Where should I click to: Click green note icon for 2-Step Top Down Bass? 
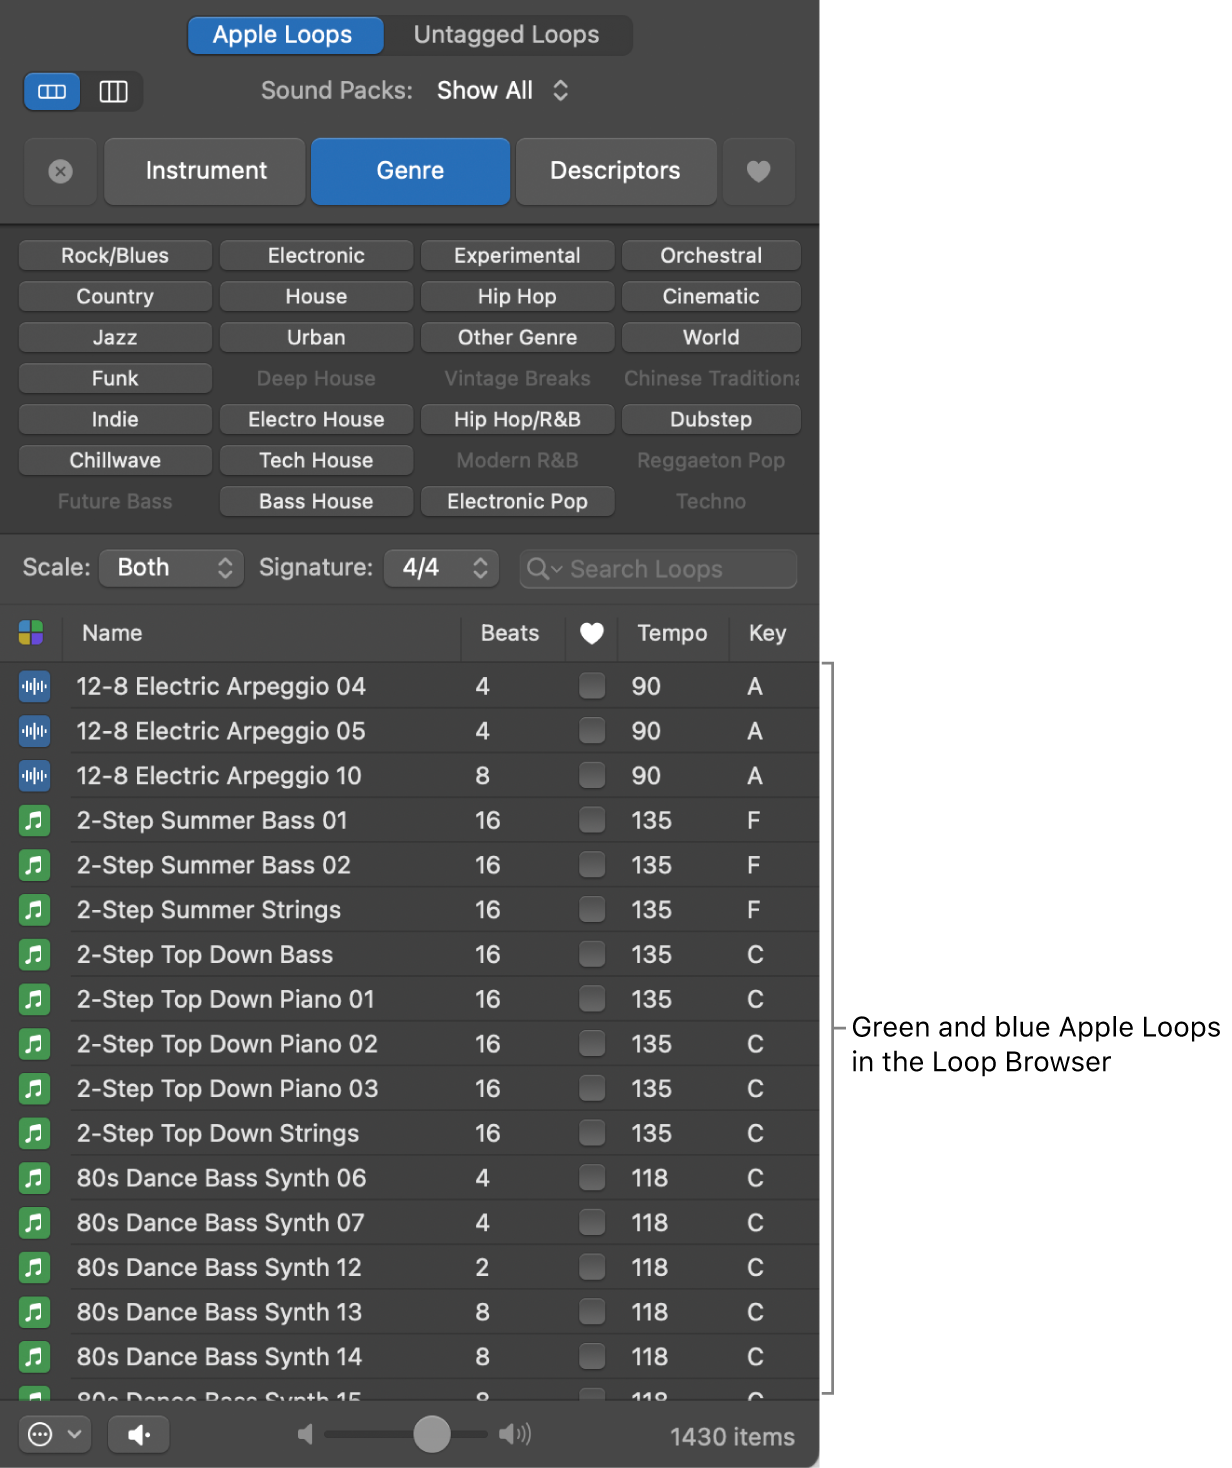tap(34, 955)
